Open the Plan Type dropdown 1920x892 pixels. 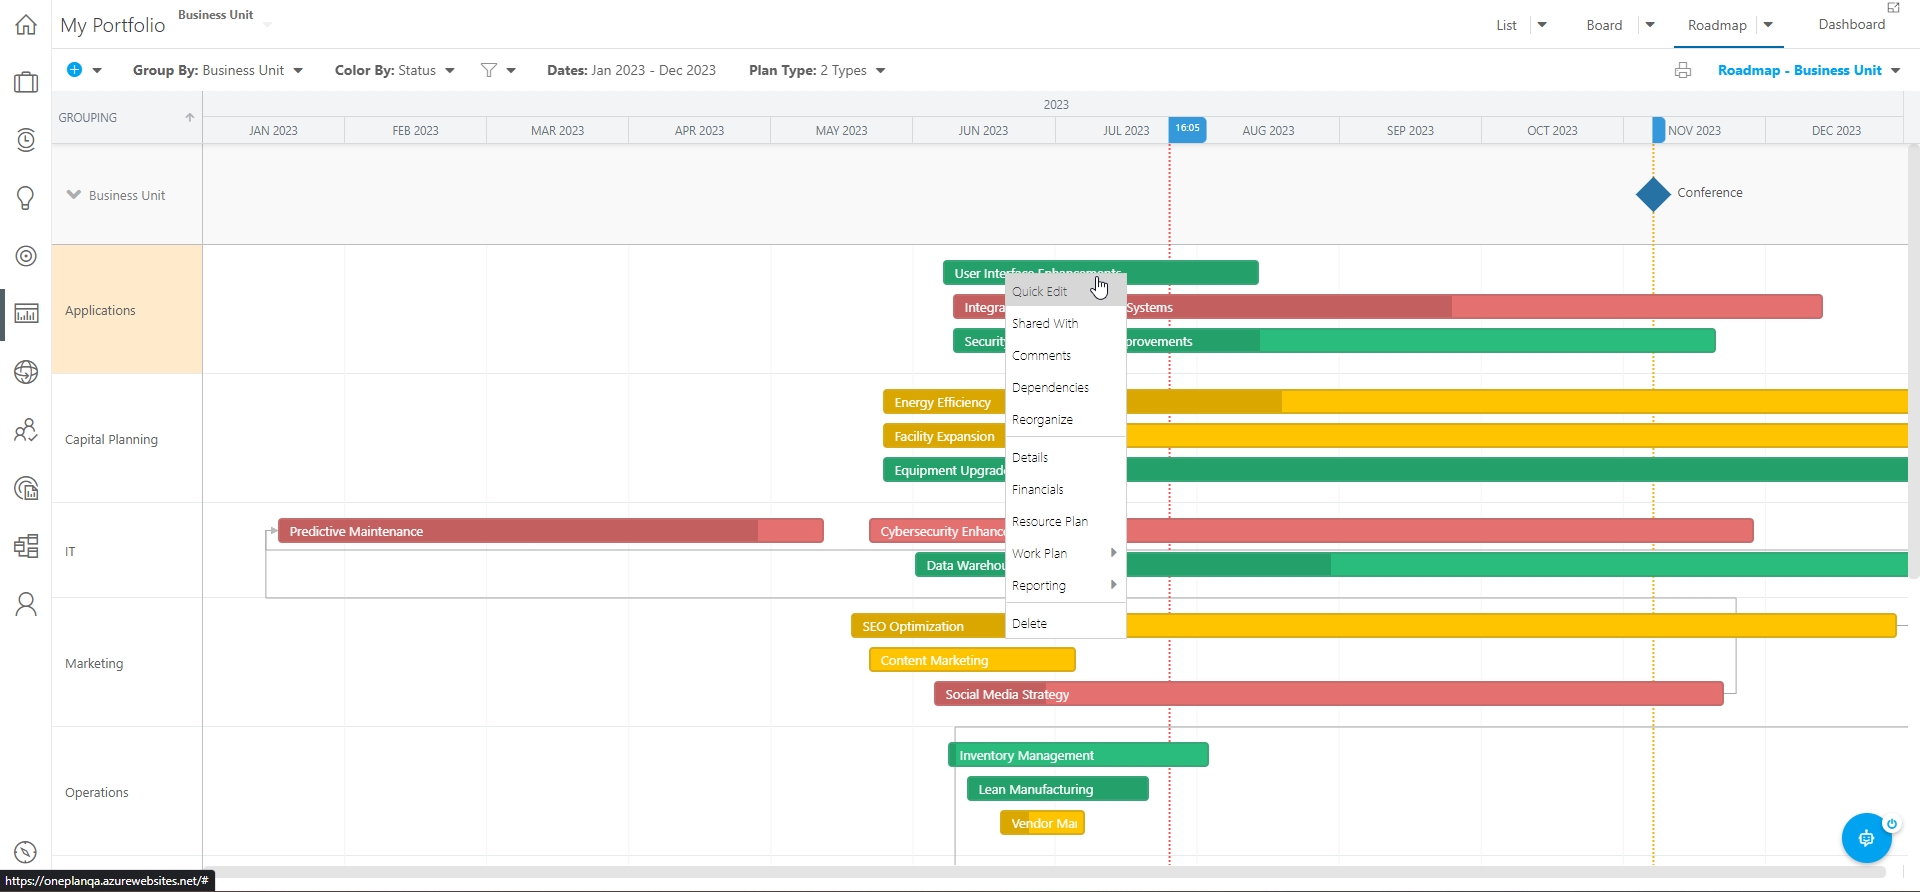point(817,70)
